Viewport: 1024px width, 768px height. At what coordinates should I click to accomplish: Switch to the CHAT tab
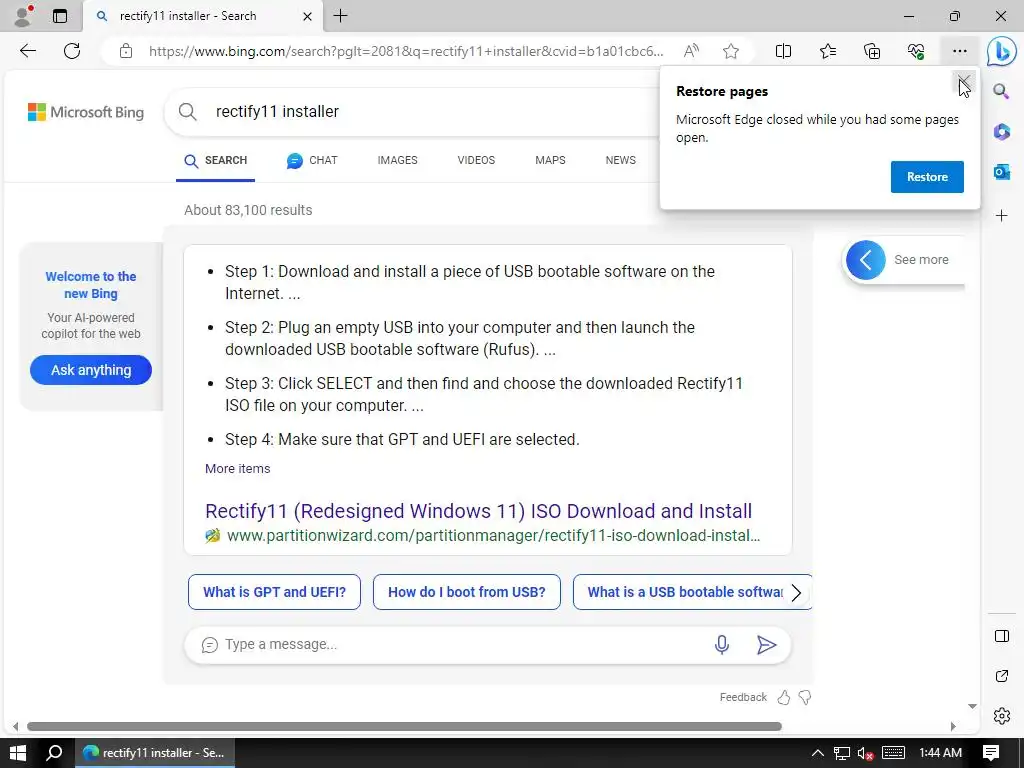pyautogui.click(x=312, y=161)
